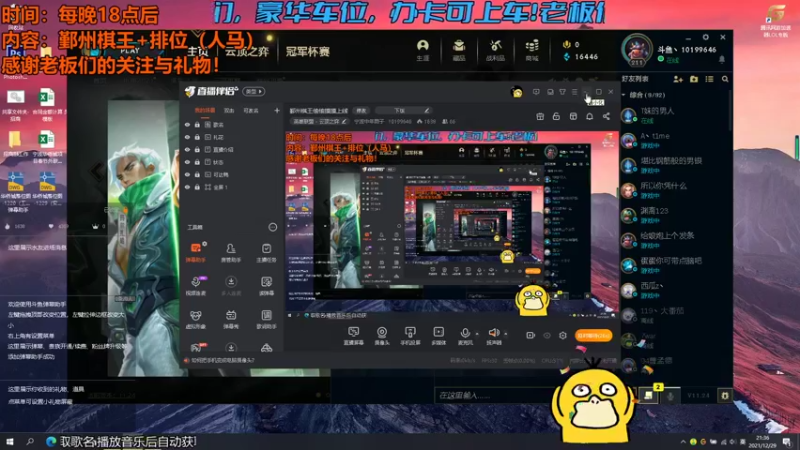Open 虚拟形象 tool icon
800x450 pixels.
[195, 319]
